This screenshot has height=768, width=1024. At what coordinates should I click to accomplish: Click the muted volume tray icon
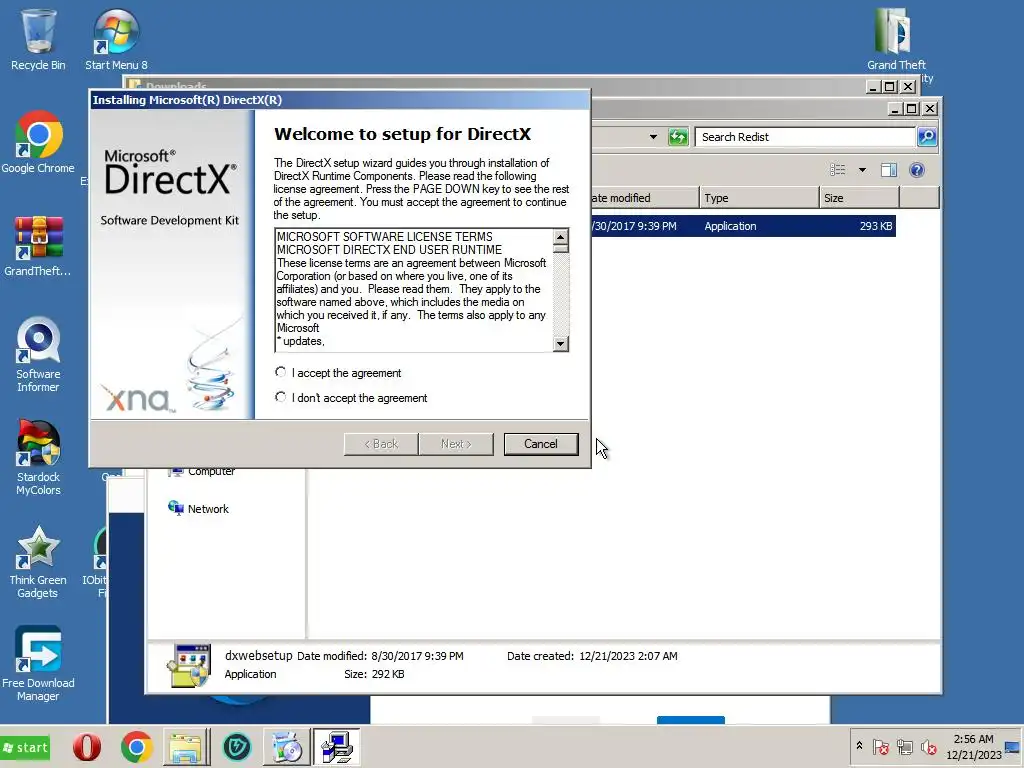(928, 746)
